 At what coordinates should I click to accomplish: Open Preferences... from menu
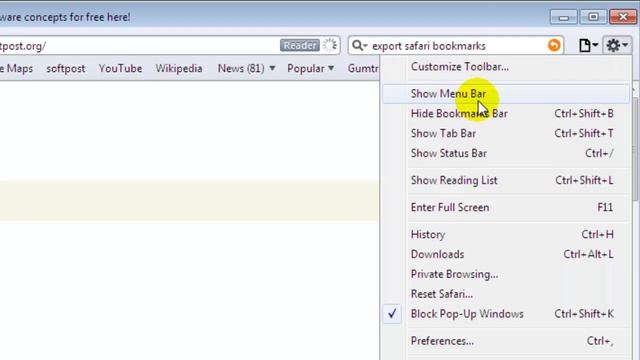(506, 341)
